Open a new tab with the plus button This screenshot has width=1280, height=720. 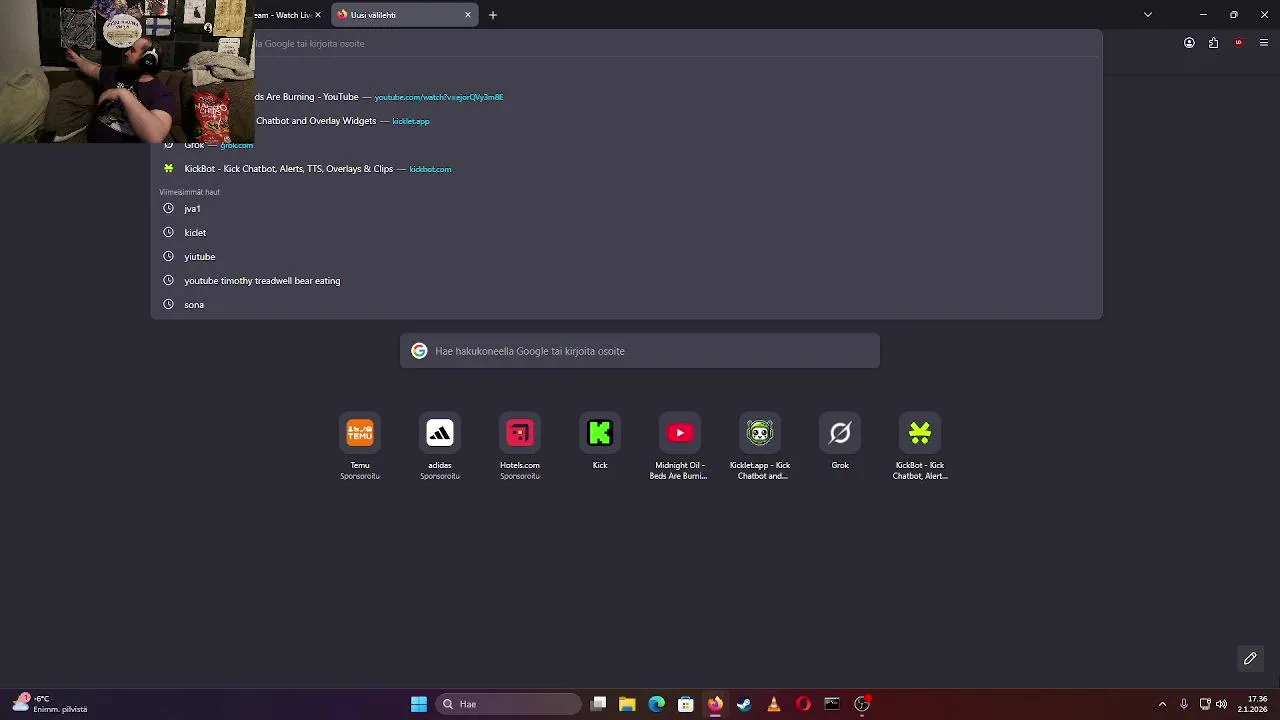pos(493,15)
